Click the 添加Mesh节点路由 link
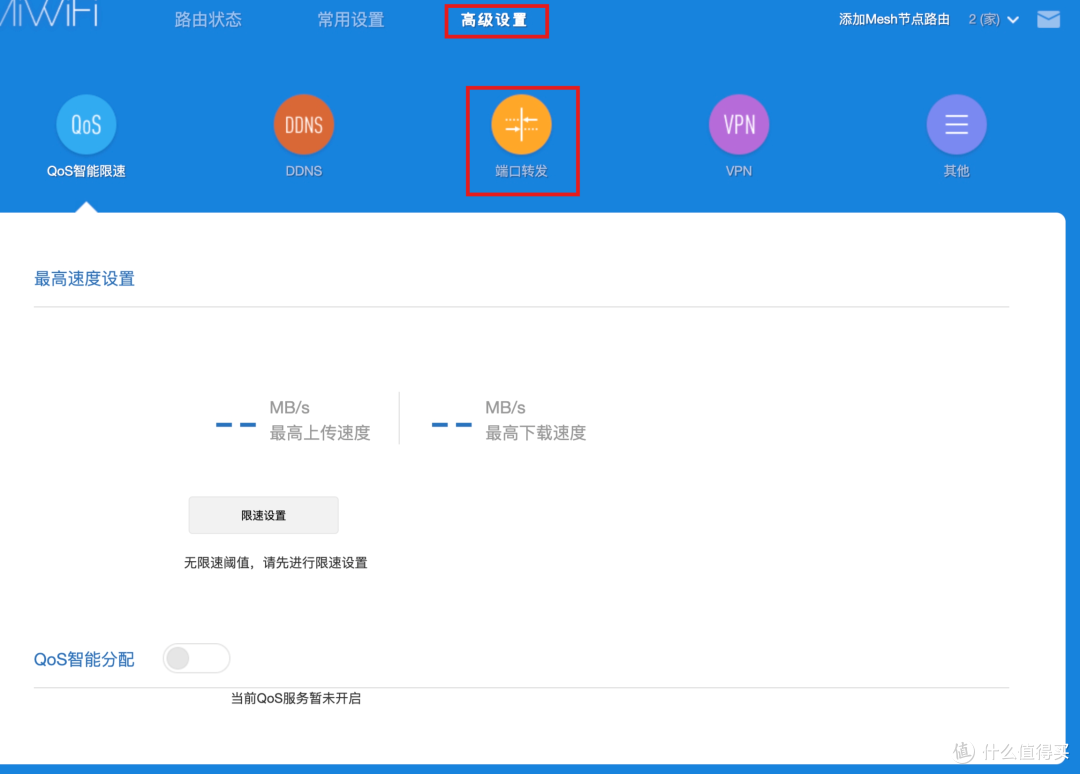This screenshot has height=774, width=1080. pyautogui.click(x=894, y=18)
